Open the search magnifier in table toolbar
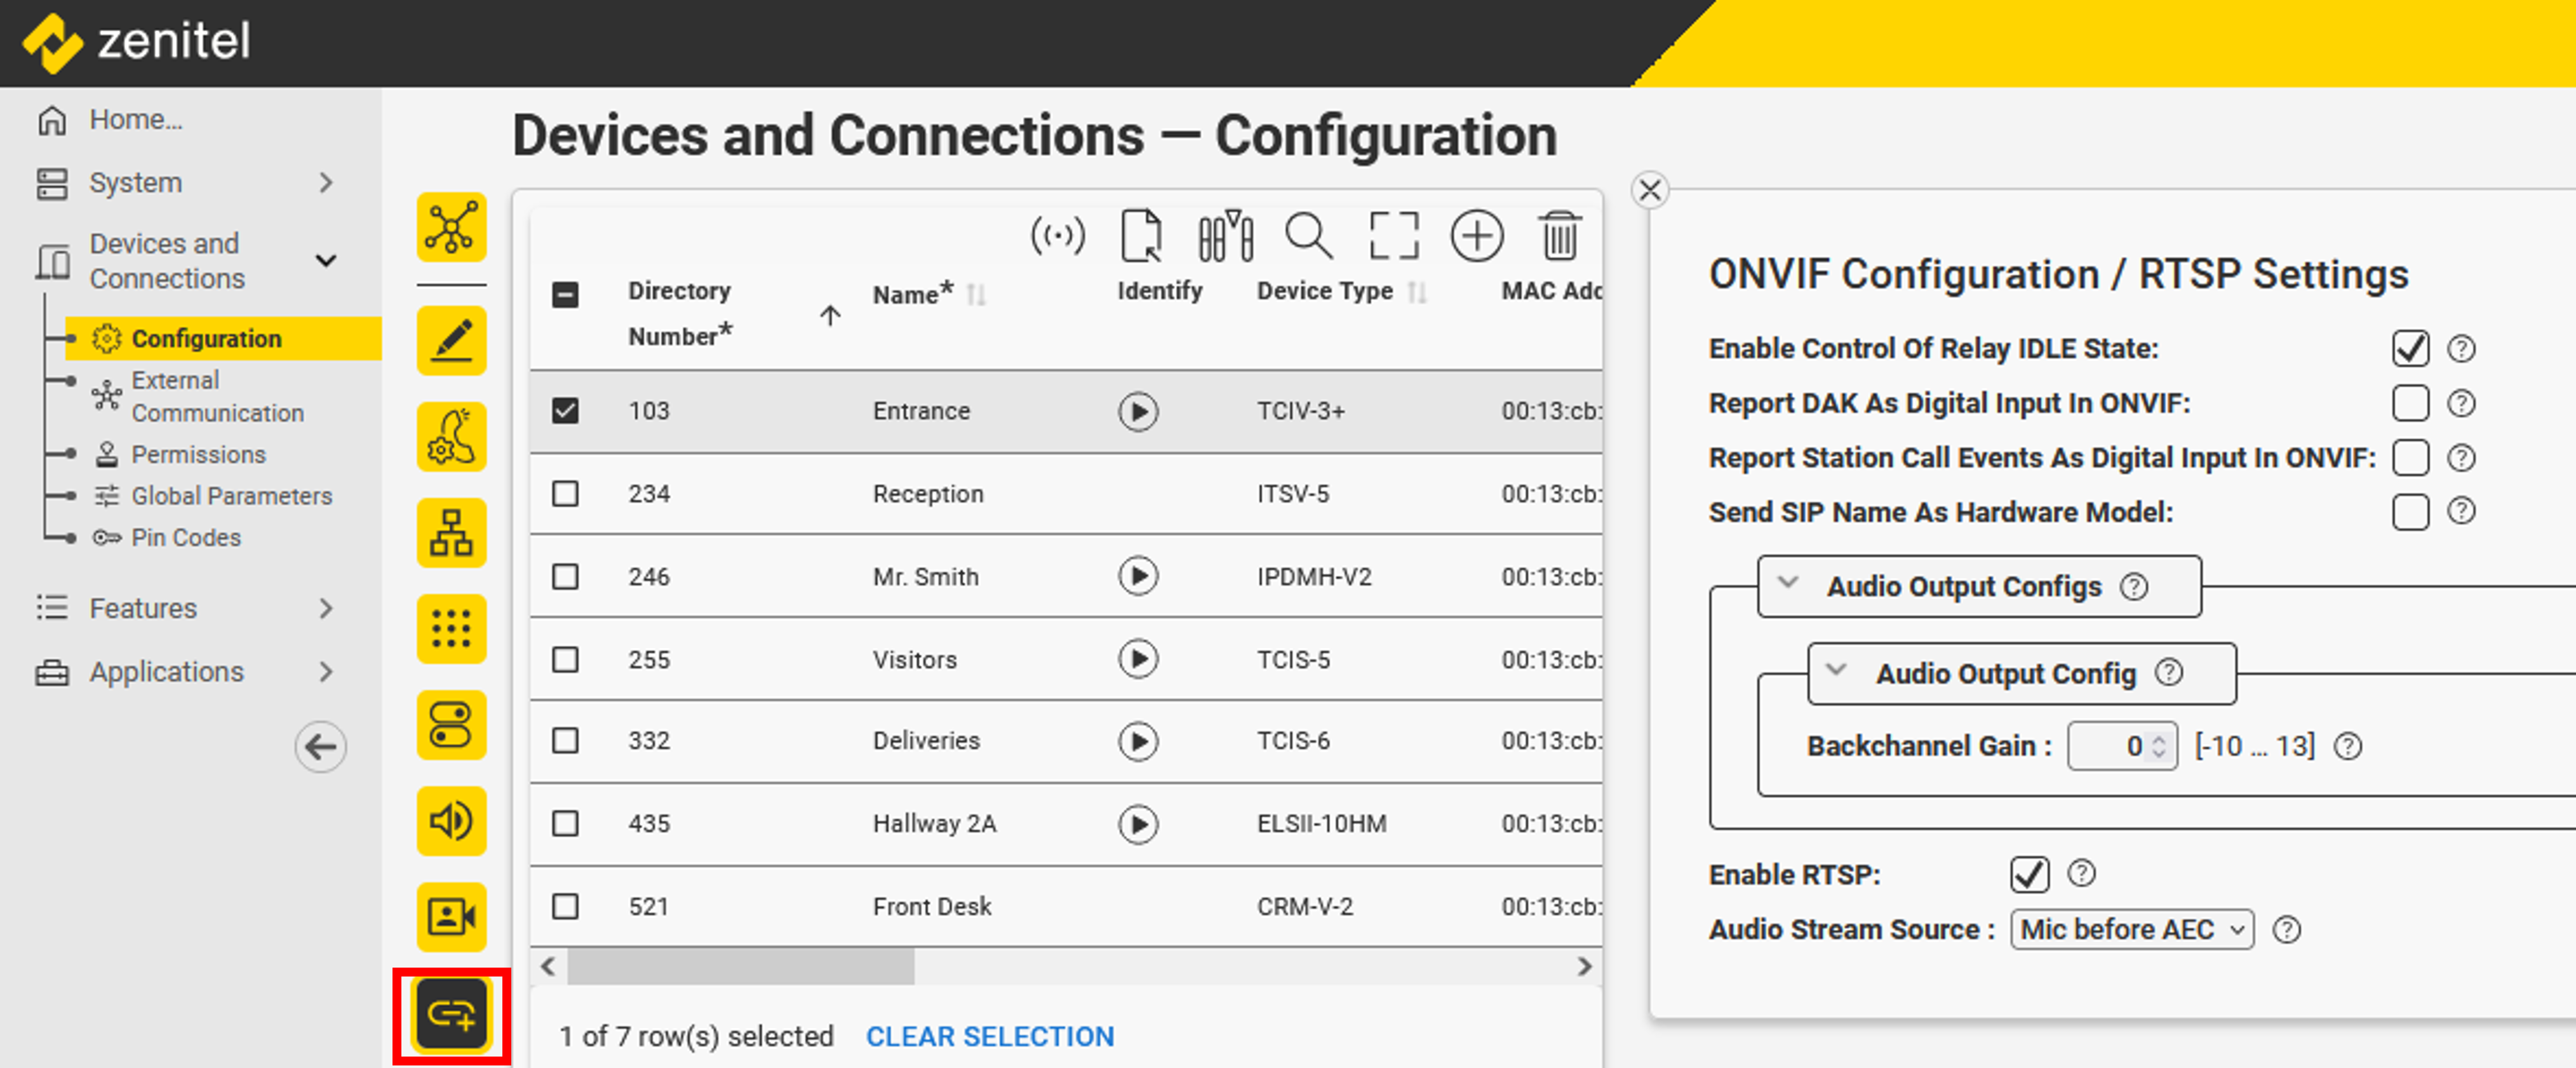 tap(1307, 236)
